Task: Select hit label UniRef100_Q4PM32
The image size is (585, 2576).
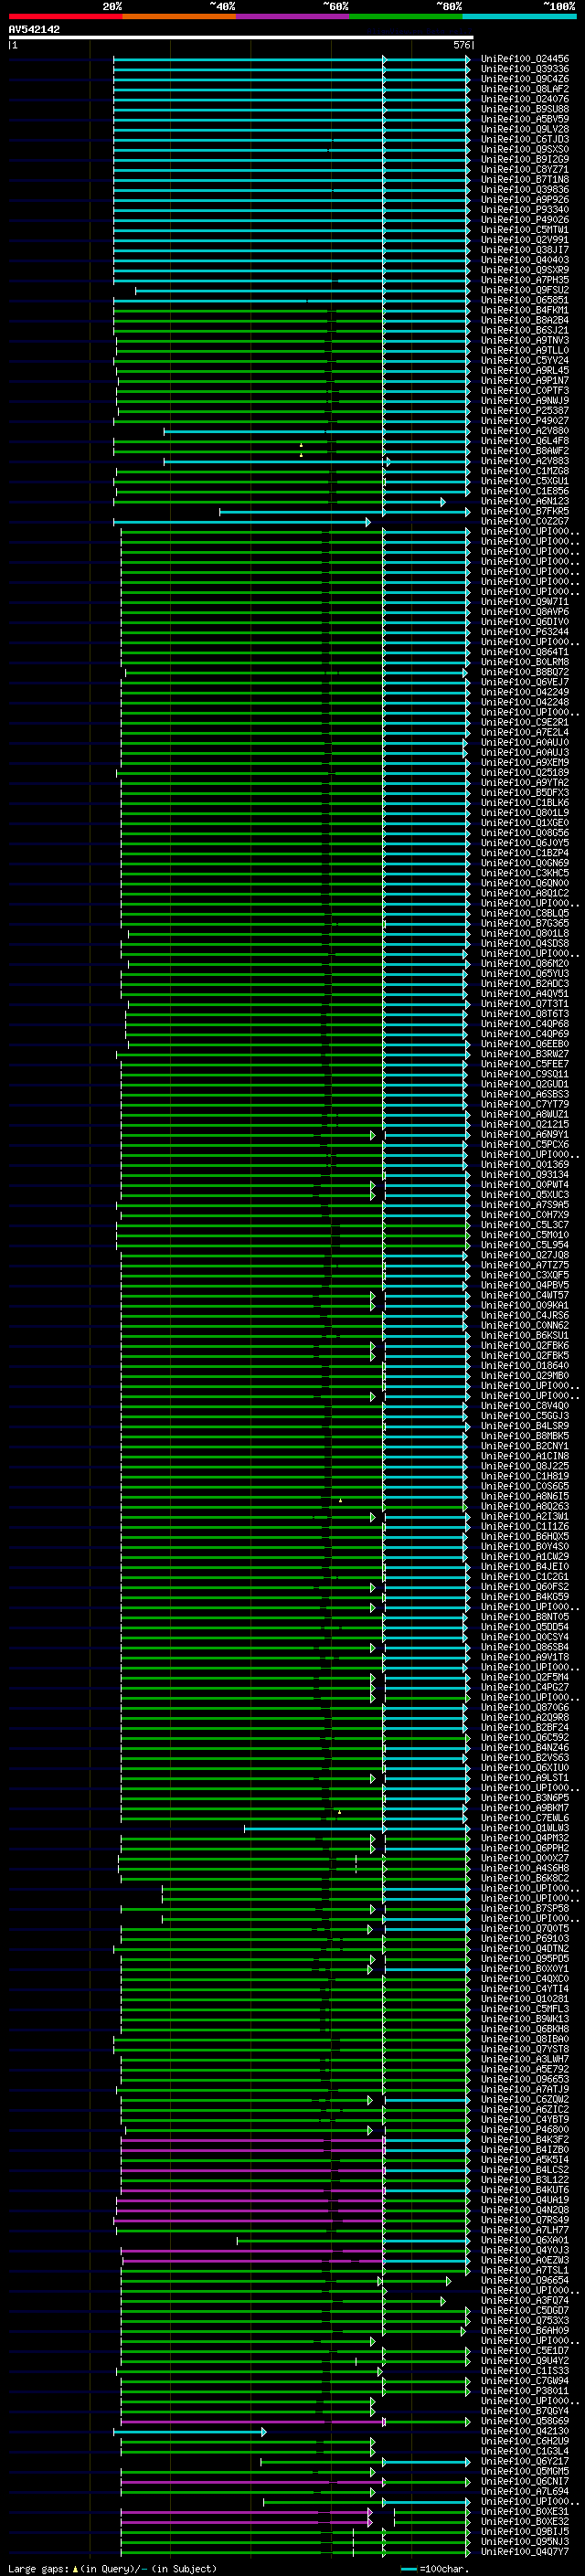Action: click(525, 1837)
